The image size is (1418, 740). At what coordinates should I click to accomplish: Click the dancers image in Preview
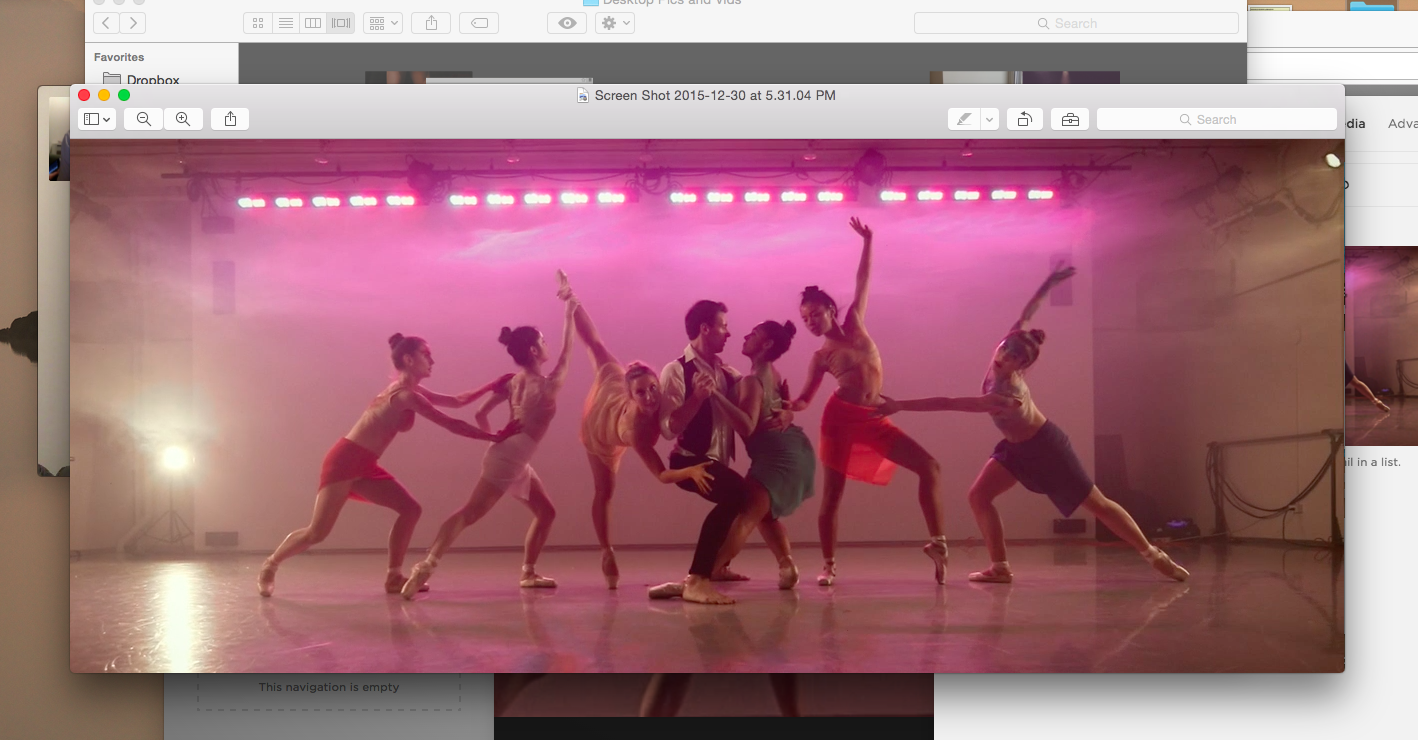coord(707,405)
